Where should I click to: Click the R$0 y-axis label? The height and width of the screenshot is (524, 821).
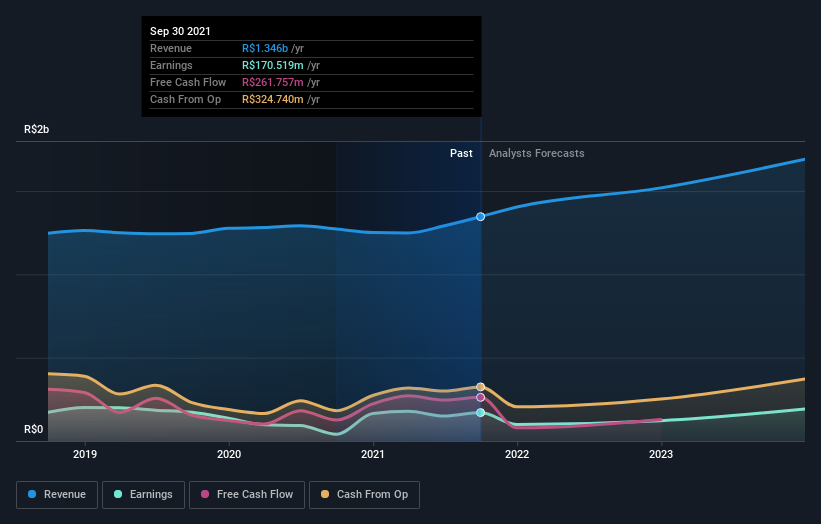[34, 429]
